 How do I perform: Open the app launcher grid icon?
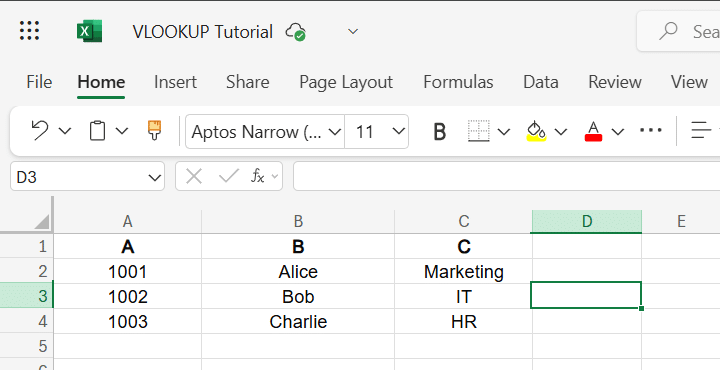(x=29, y=31)
